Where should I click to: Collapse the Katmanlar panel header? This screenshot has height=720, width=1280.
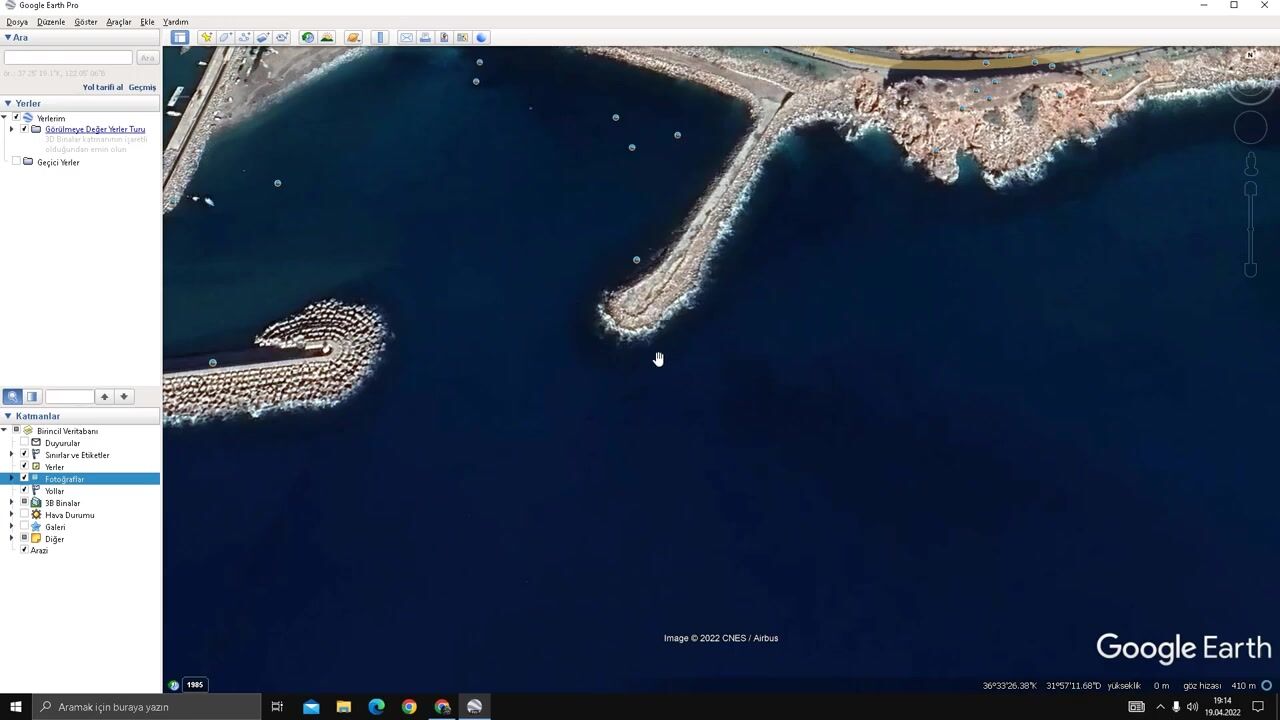click(x=8, y=416)
